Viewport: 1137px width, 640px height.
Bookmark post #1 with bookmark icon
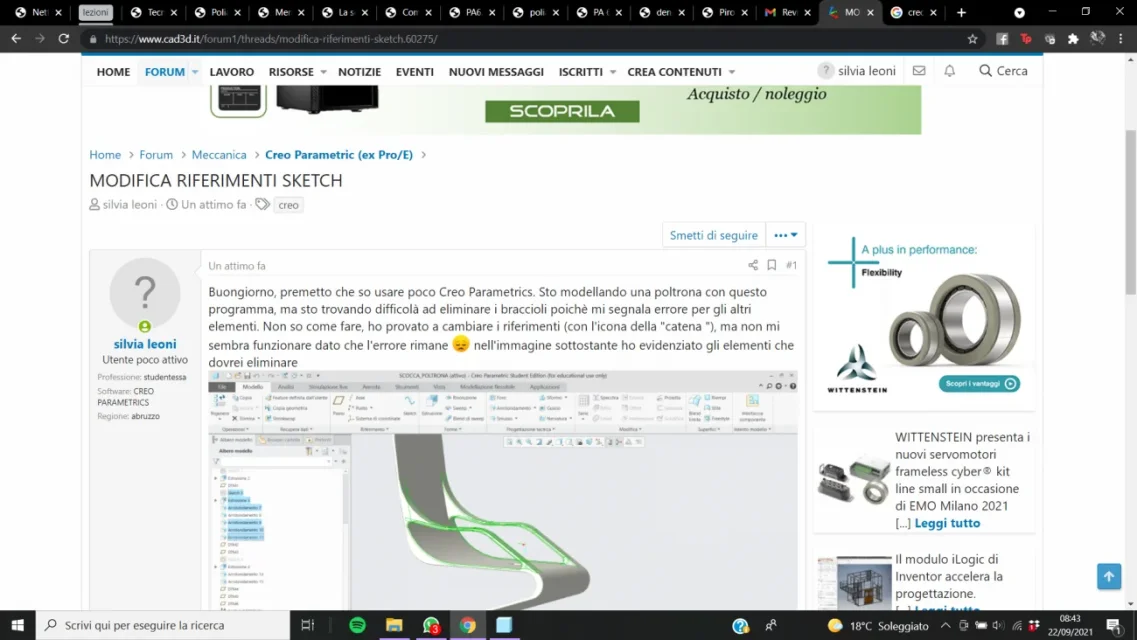tap(772, 265)
